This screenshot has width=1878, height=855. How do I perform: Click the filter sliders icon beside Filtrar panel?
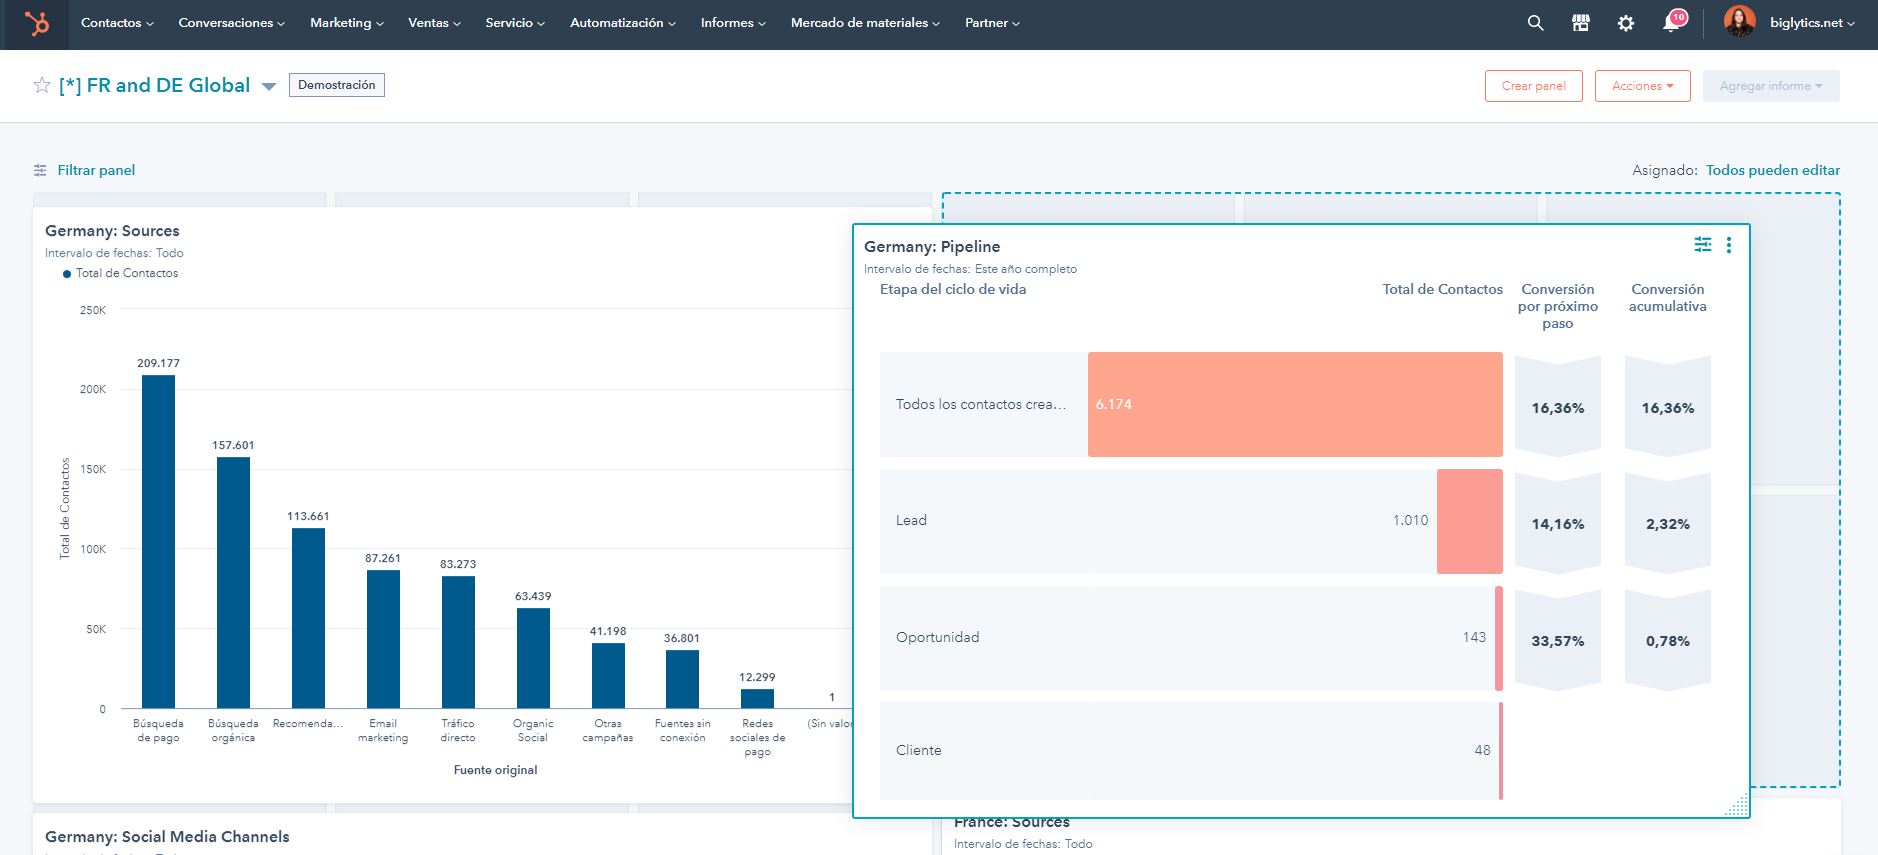(x=40, y=170)
